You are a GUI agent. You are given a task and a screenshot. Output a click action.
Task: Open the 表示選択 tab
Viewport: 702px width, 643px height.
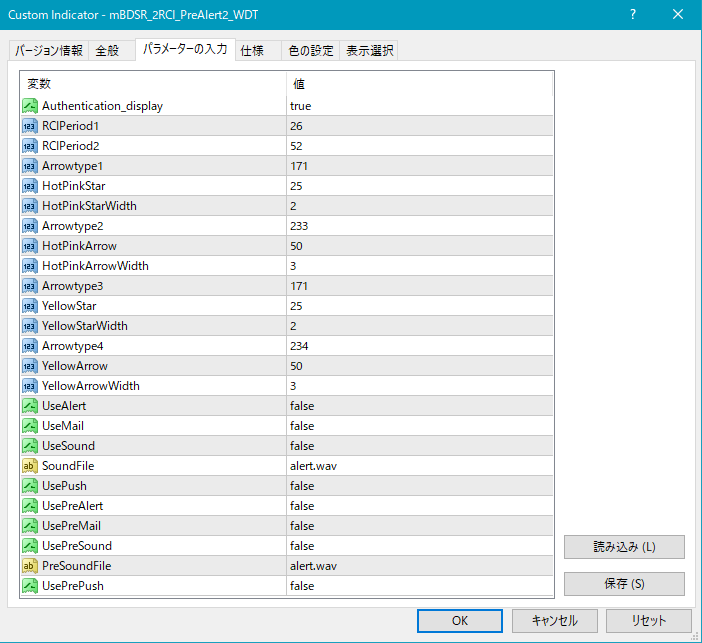coord(369,51)
